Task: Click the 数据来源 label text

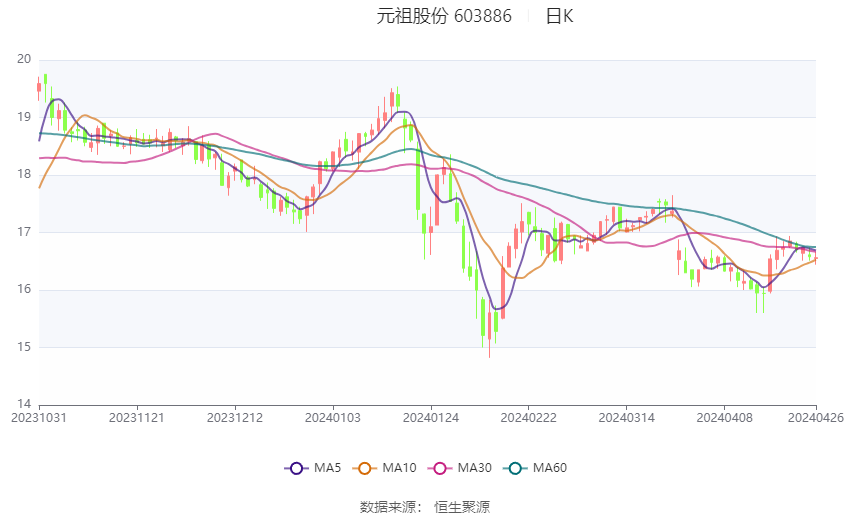Action: click(388, 507)
